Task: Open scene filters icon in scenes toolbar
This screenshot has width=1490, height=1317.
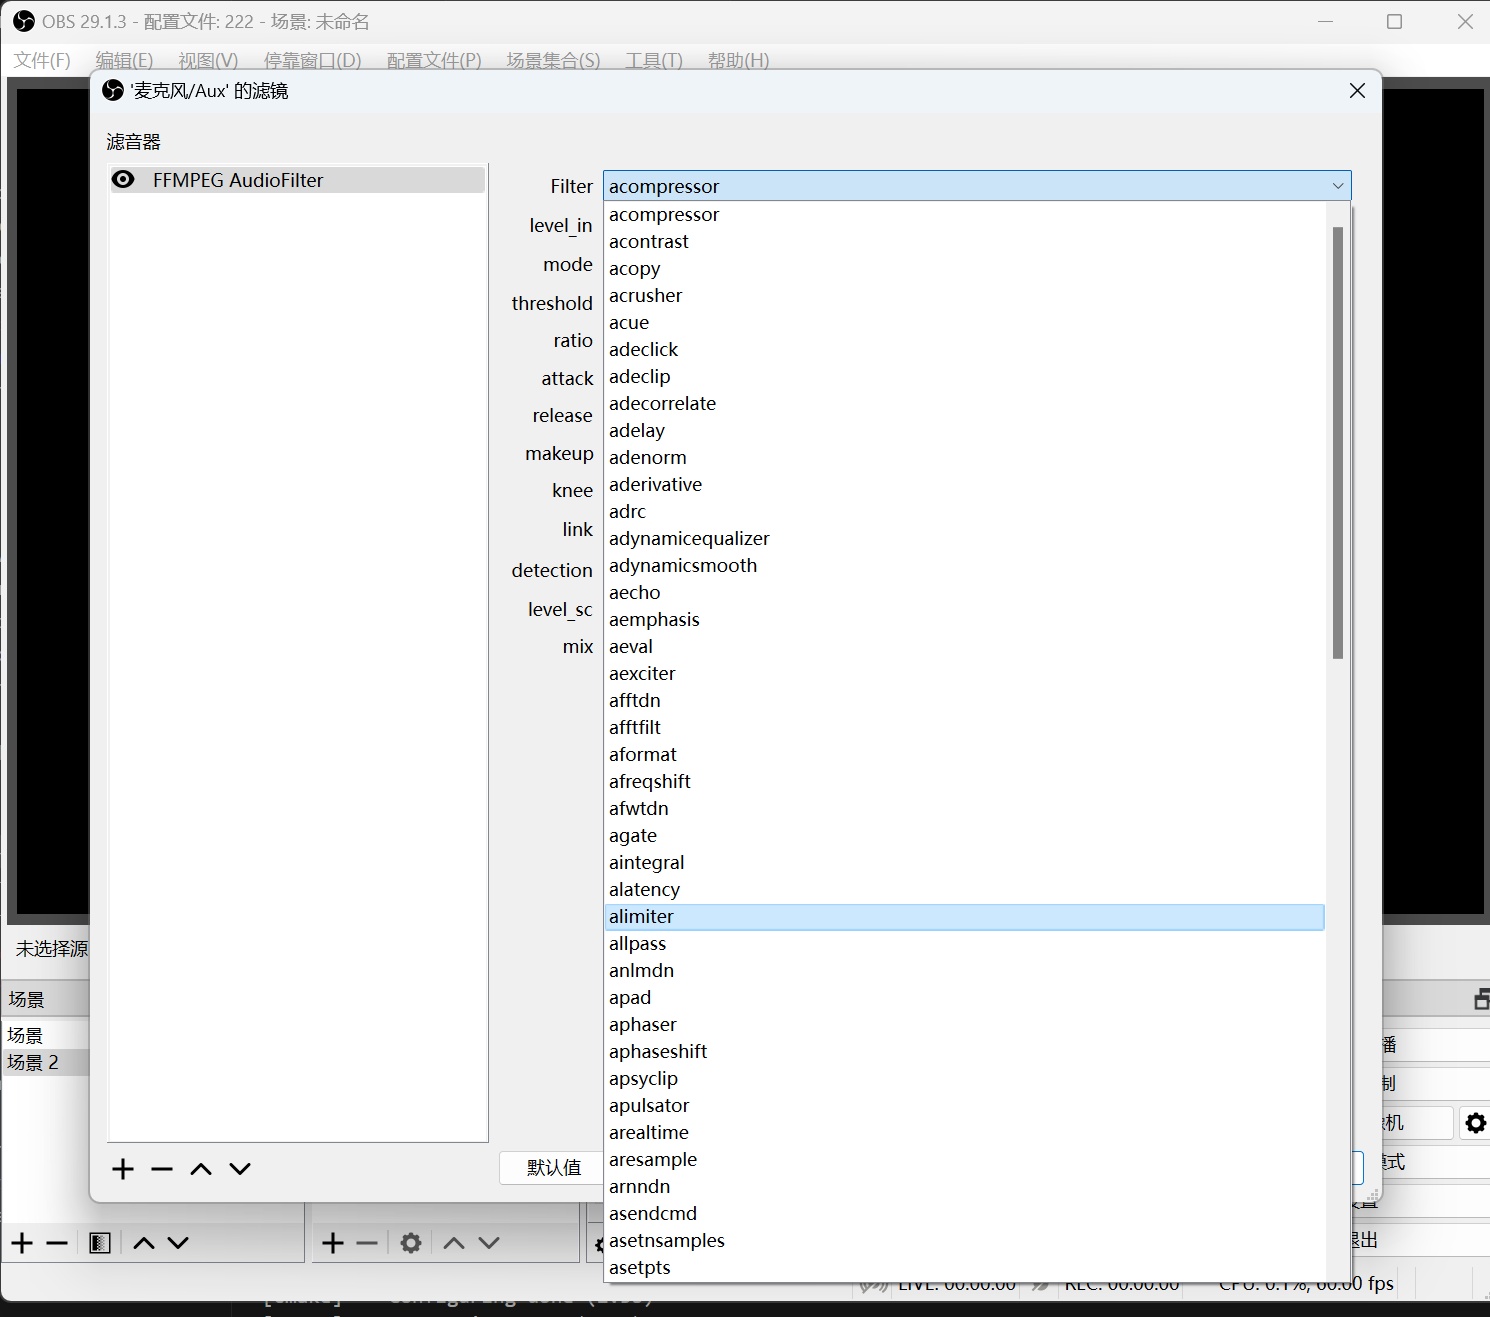Action: coord(100,1243)
